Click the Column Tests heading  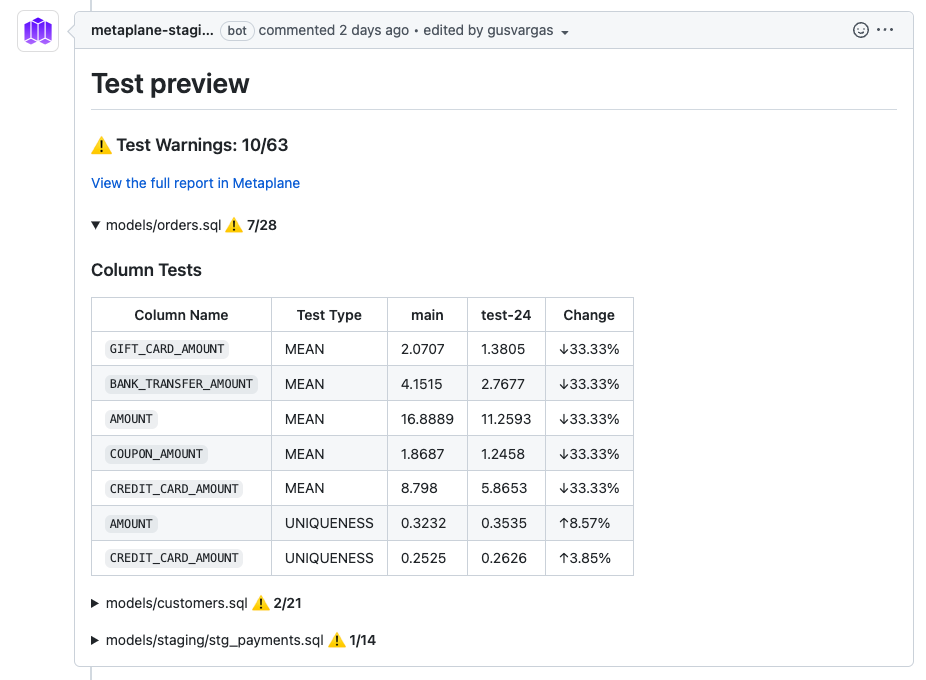tap(146, 270)
